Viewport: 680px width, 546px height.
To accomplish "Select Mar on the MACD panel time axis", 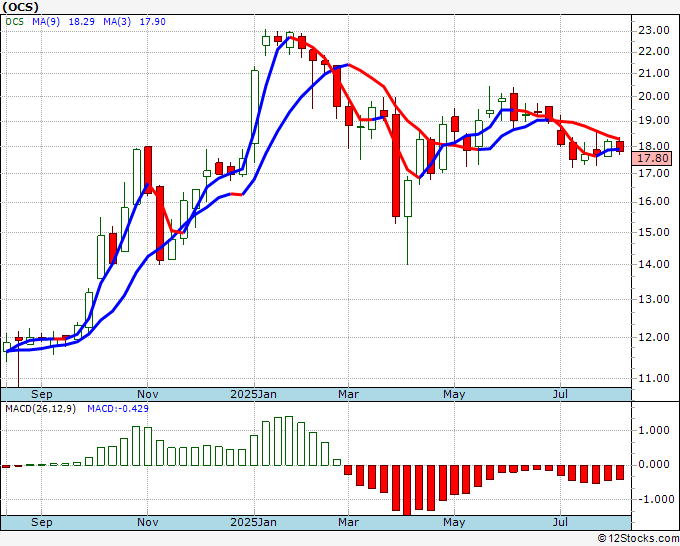I will coord(348,522).
